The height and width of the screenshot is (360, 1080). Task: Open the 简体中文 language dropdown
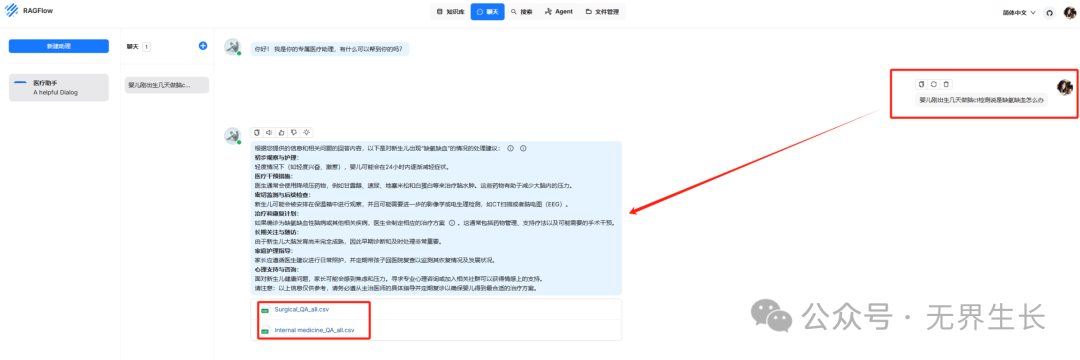[x=1019, y=12]
